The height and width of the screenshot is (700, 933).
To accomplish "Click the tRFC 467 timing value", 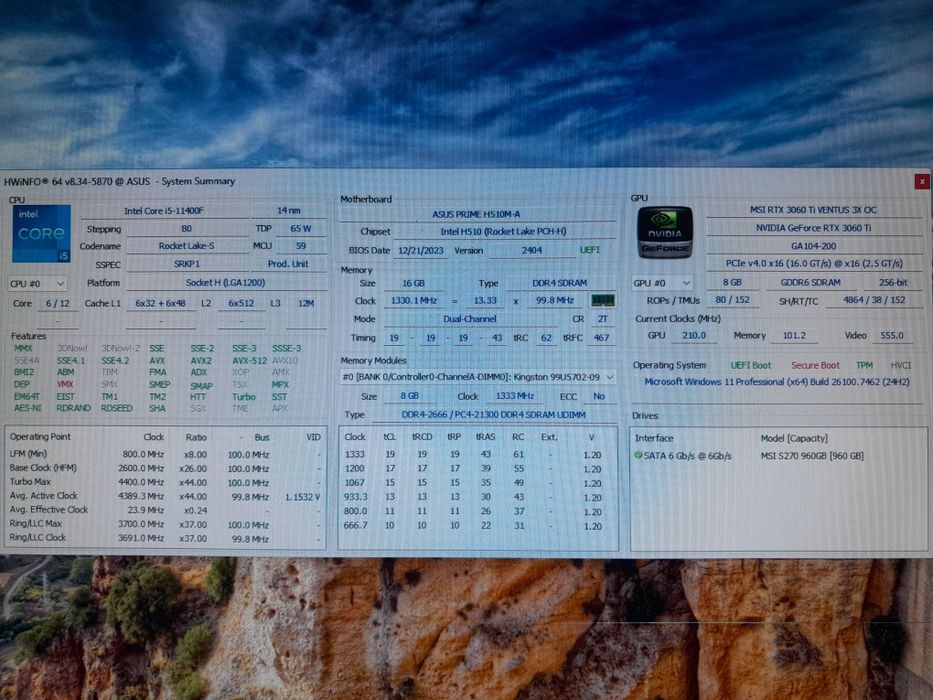I will click(602, 338).
